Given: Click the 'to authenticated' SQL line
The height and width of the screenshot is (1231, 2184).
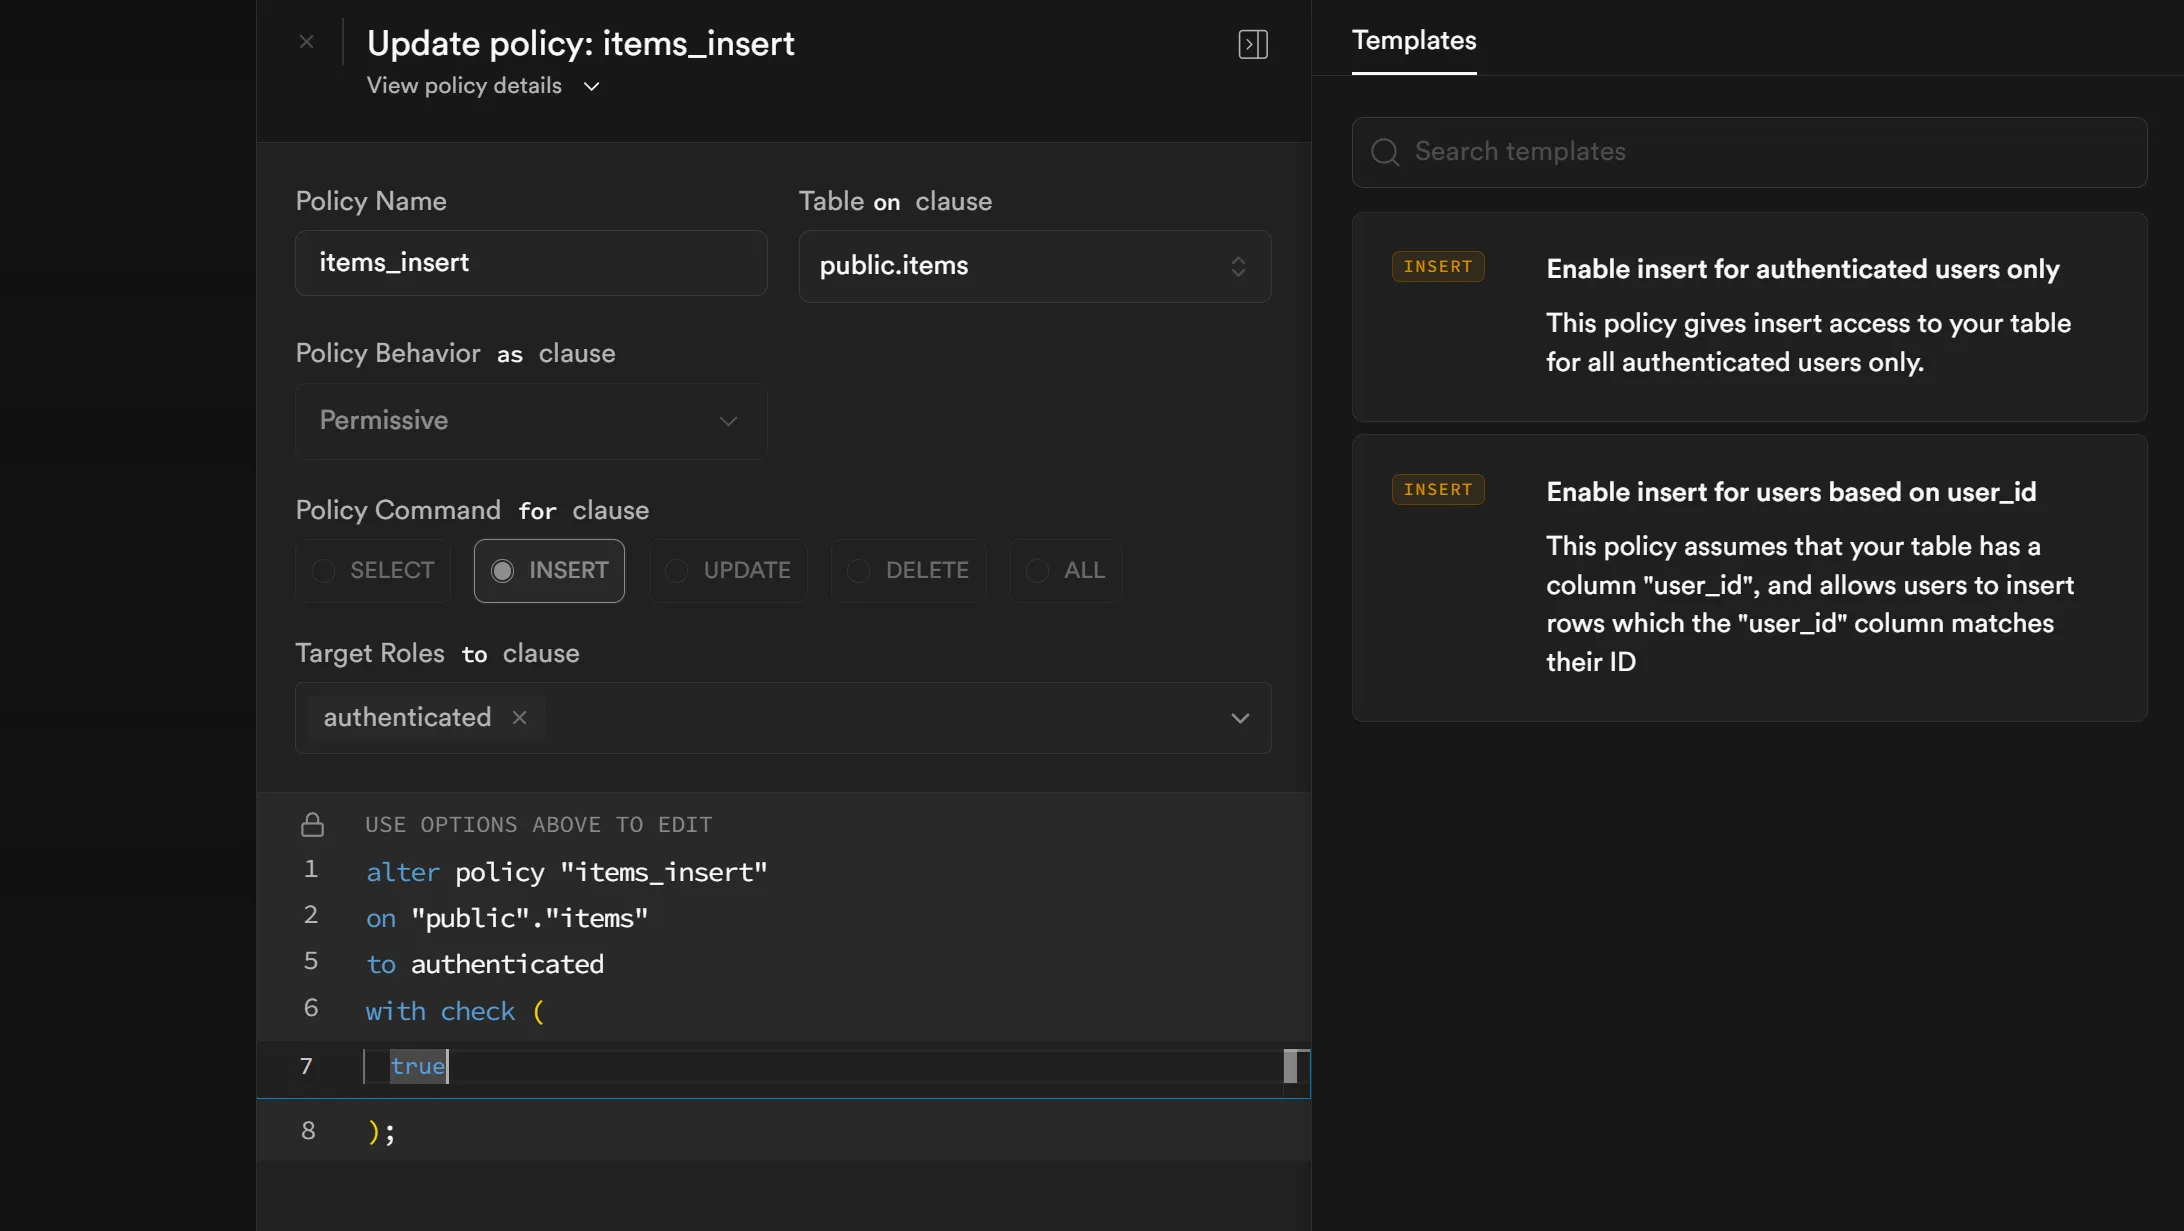Looking at the screenshot, I should [x=485, y=964].
